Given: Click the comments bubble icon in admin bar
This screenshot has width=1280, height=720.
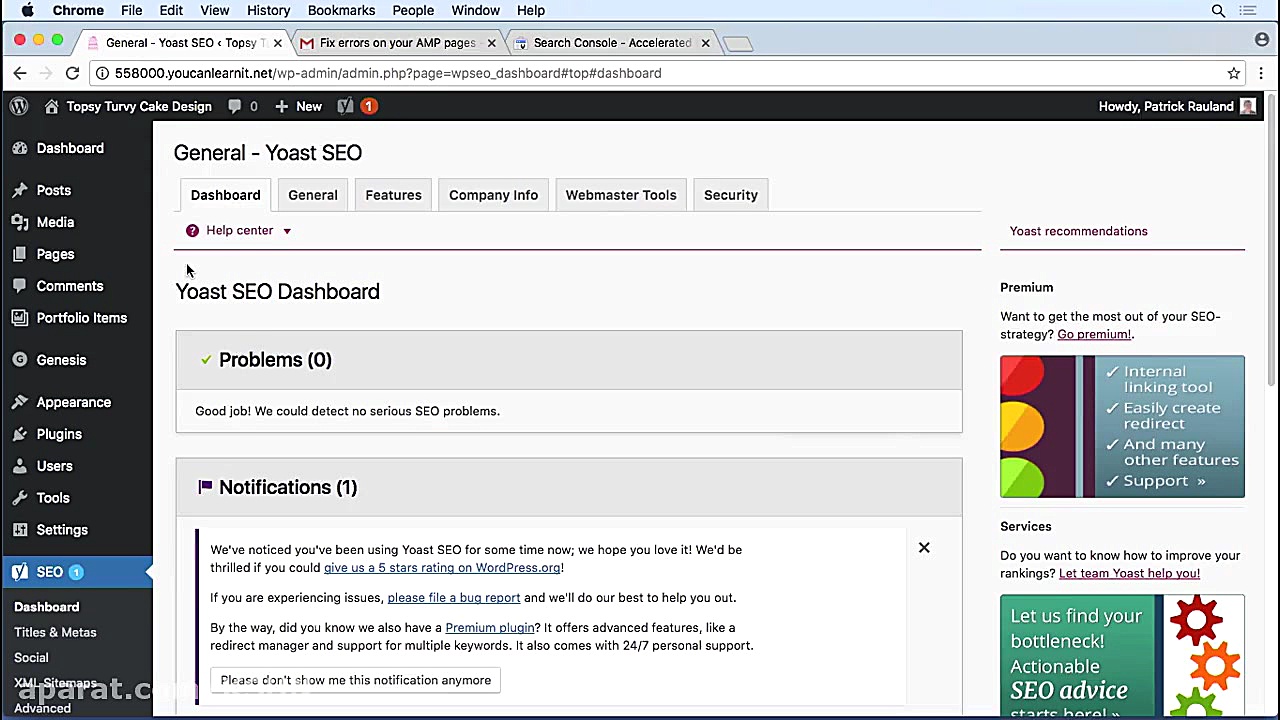Looking at the screenshot, I should (x=235, y=106).
